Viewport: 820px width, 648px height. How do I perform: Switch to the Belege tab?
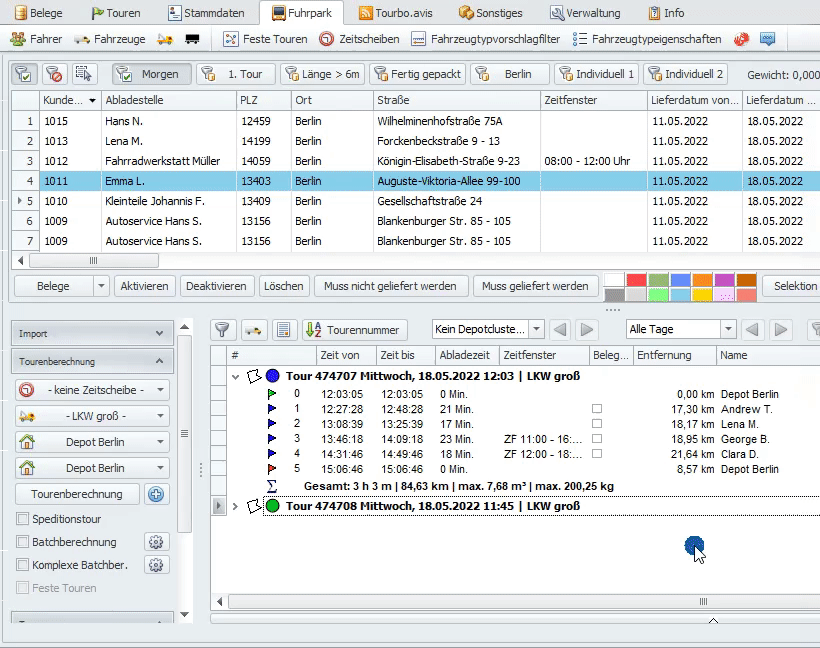(x=39, y=13)
